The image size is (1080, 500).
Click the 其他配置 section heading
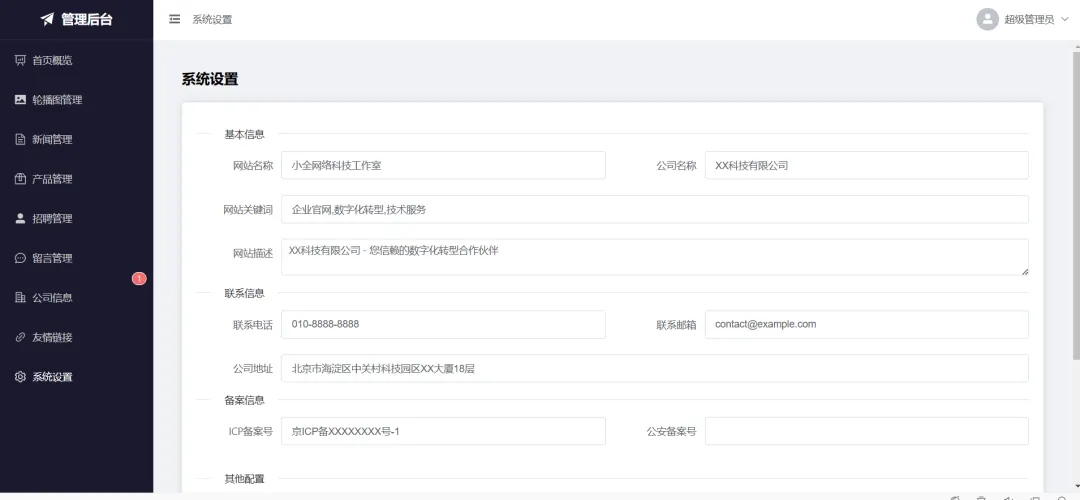(x=245, y=479)
